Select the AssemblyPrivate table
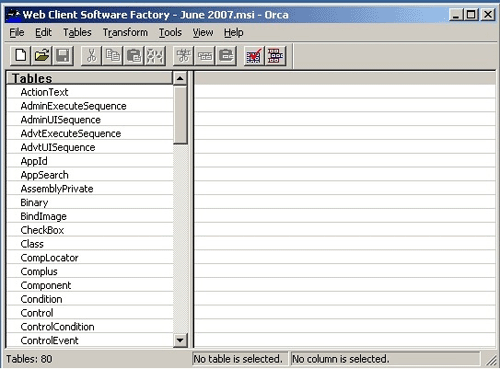The height and width of the screenshot is (369, 500). (90, 189)
